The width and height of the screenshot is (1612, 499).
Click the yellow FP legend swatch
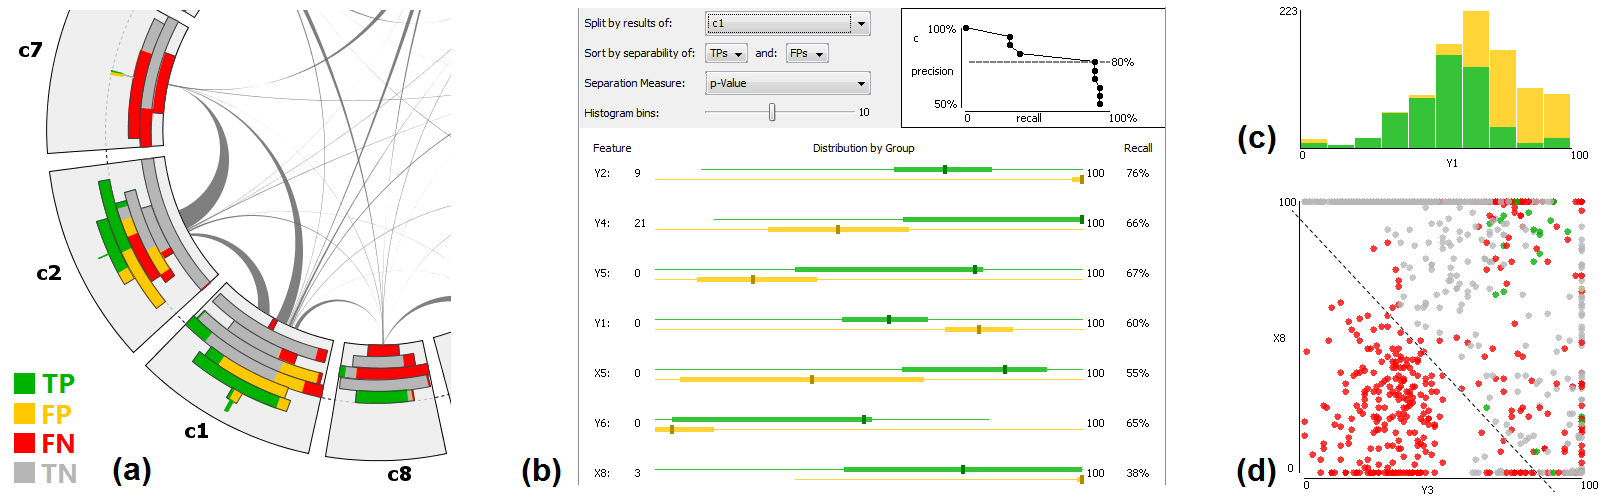25,413
